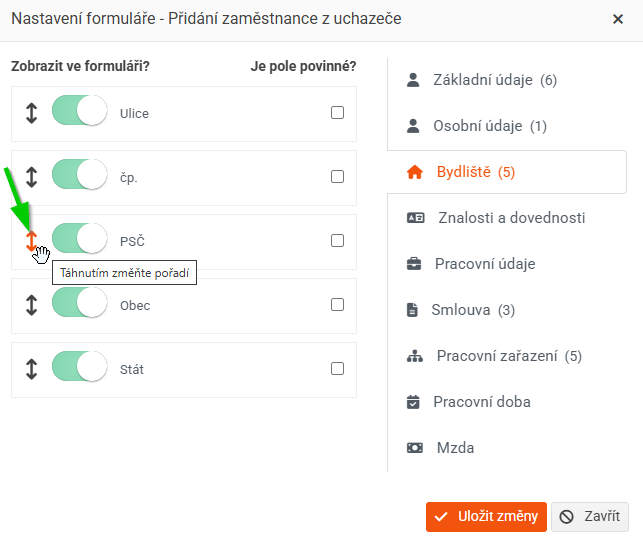The width and height of the screenshot is (643, 545).
Task: Close the dialog with the X icon
Action: coord(618,19)
